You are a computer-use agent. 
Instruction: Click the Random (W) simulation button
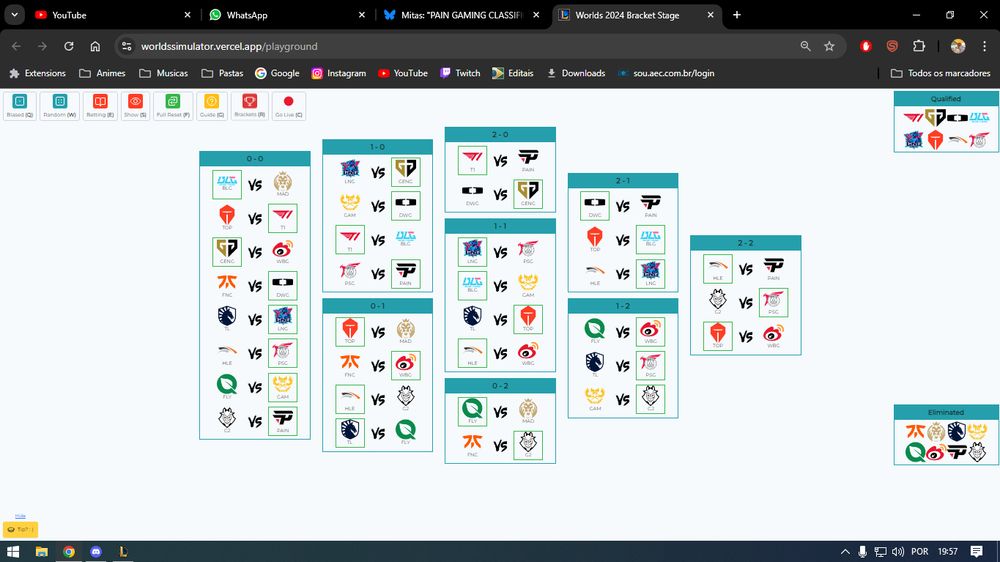click(60, 106)
